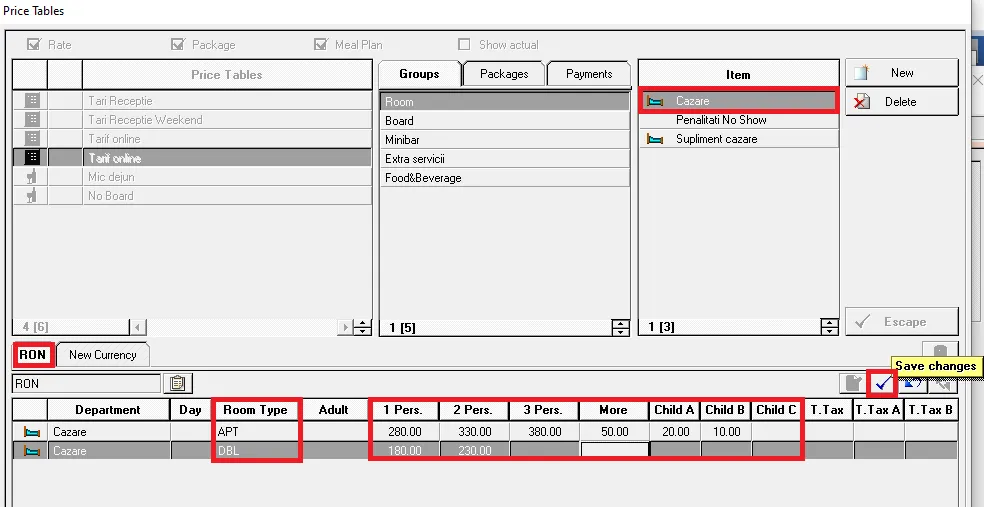The height and width of the screenshot is (507, 984).
Task: Click the 230.00 price cell
Action: pyautogui.click(x=474, y=451)
